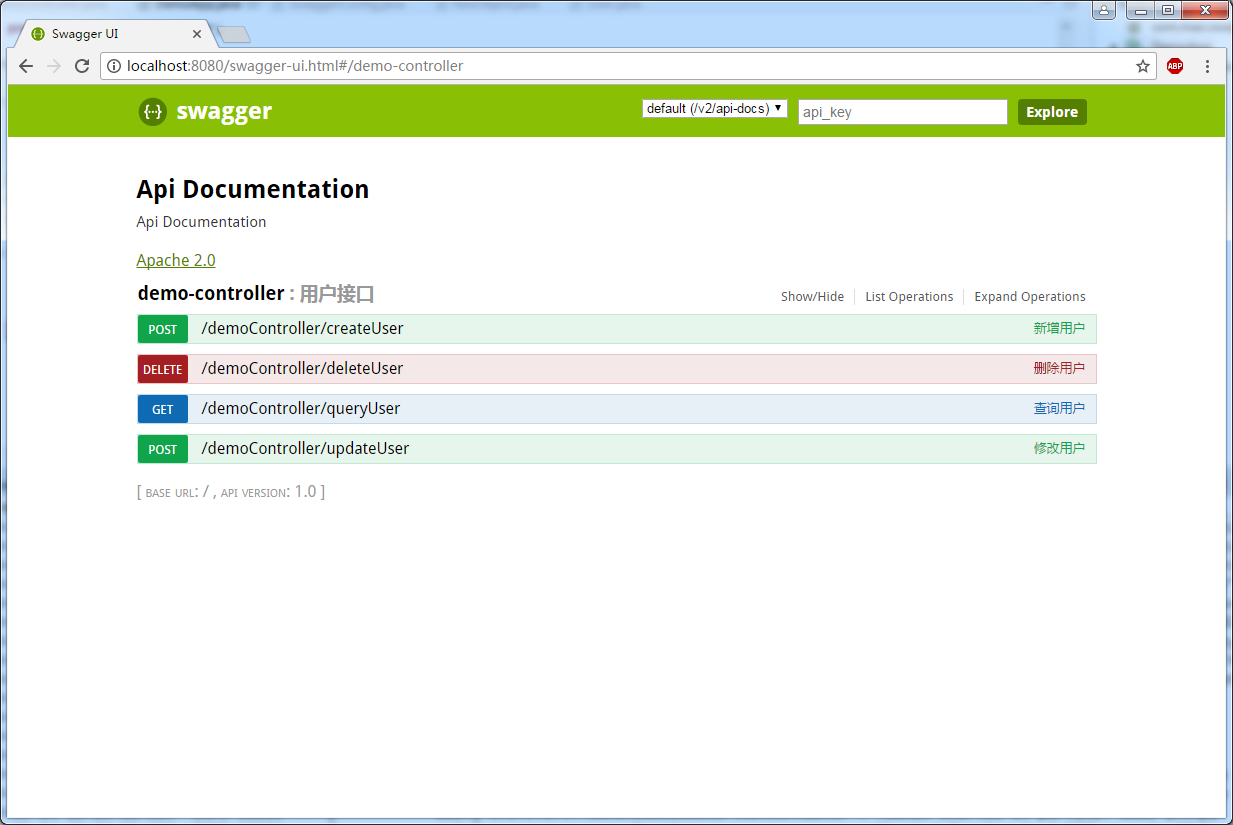Click the browser forward arrow
The width and height of the screenshot is (1233, 825).
(x=54, y=66)
